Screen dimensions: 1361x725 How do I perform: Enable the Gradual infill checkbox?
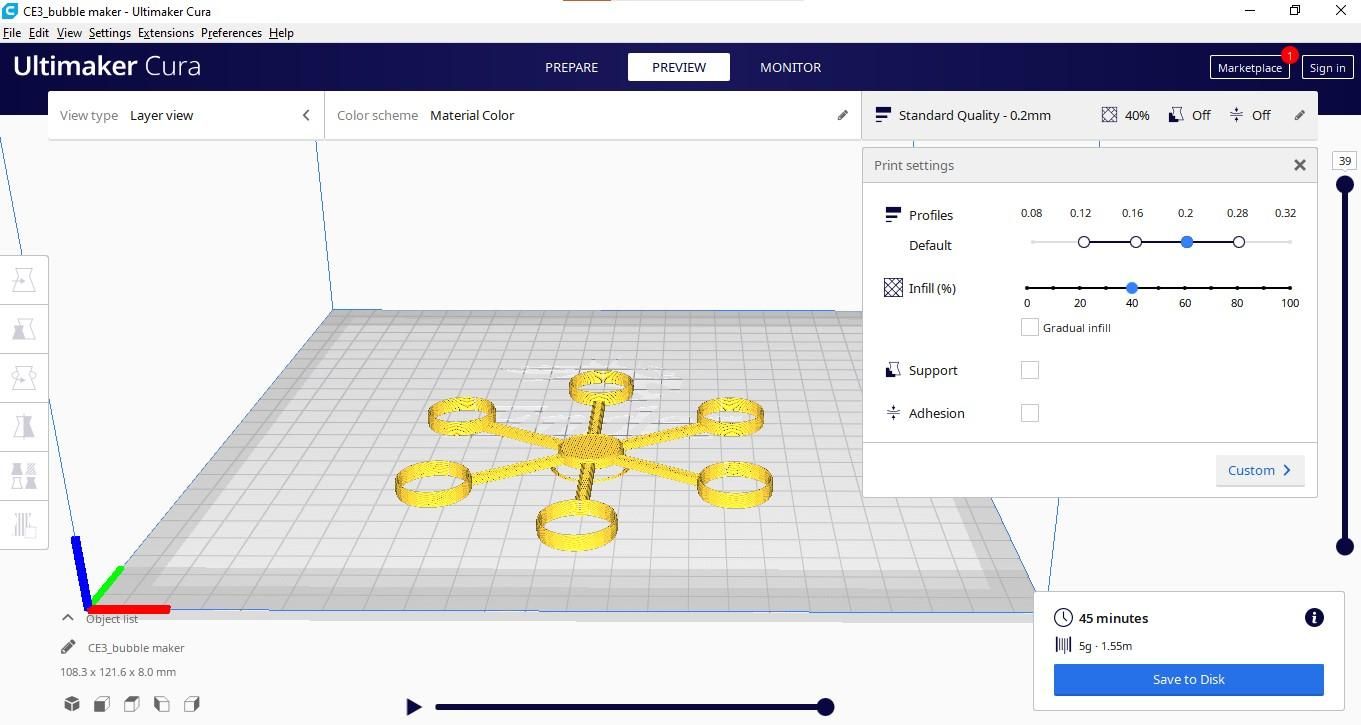click(x=1029, y=327)
